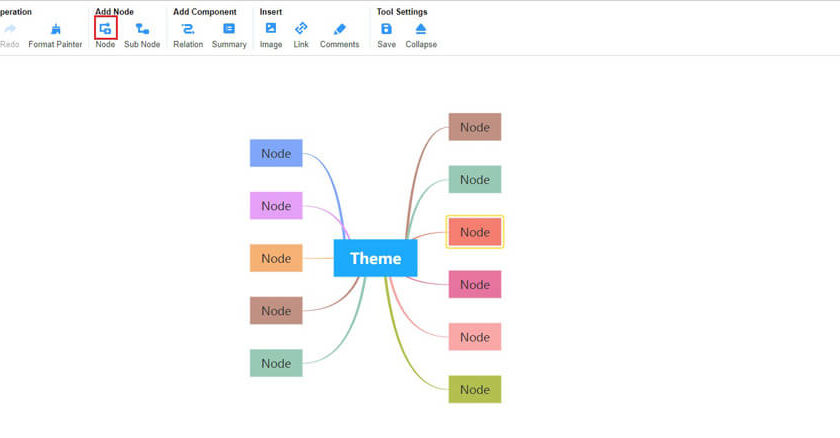Select the central Theme node
The width and height of the screenshot is (840, 438).
point(375,258)
